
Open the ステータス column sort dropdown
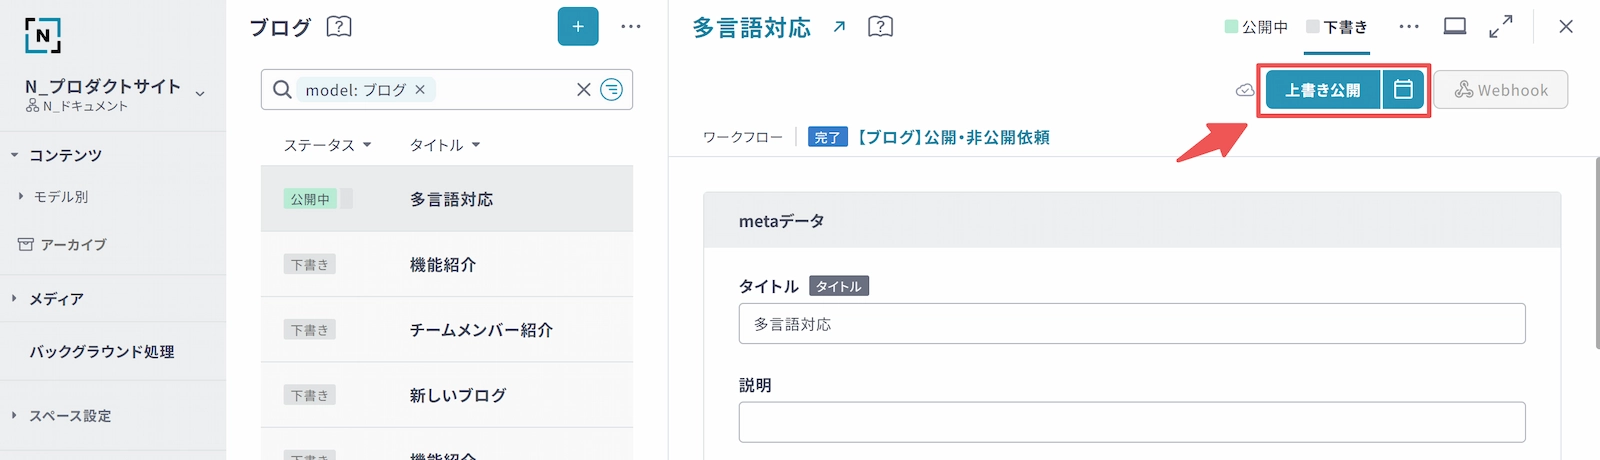[327, 145]
